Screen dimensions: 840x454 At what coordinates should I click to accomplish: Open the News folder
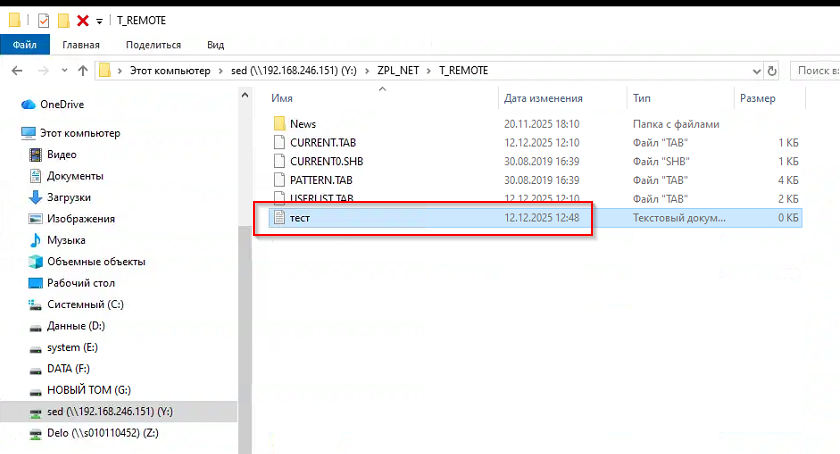tap(302, 124)
